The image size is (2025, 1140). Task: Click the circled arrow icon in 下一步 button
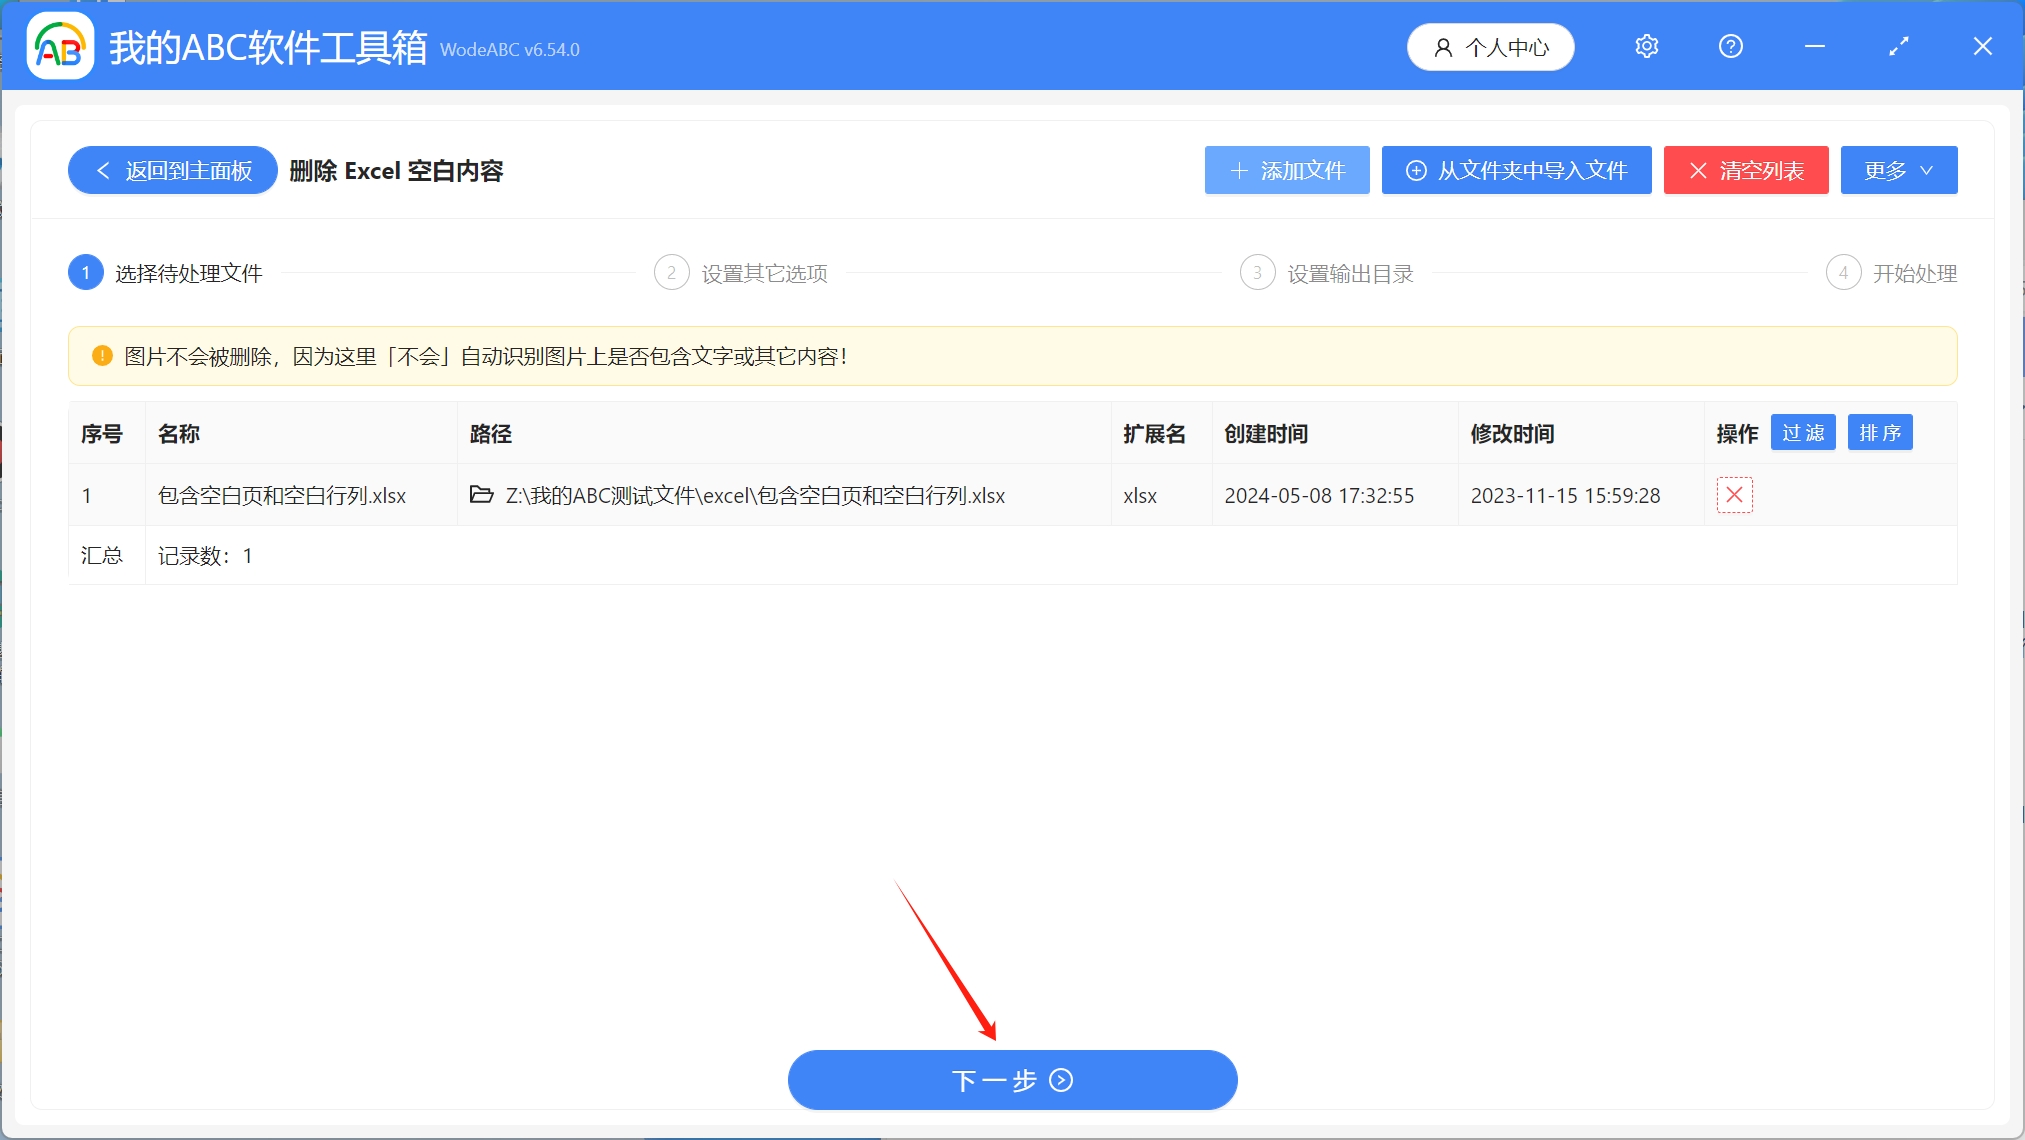point(1061,1080)
